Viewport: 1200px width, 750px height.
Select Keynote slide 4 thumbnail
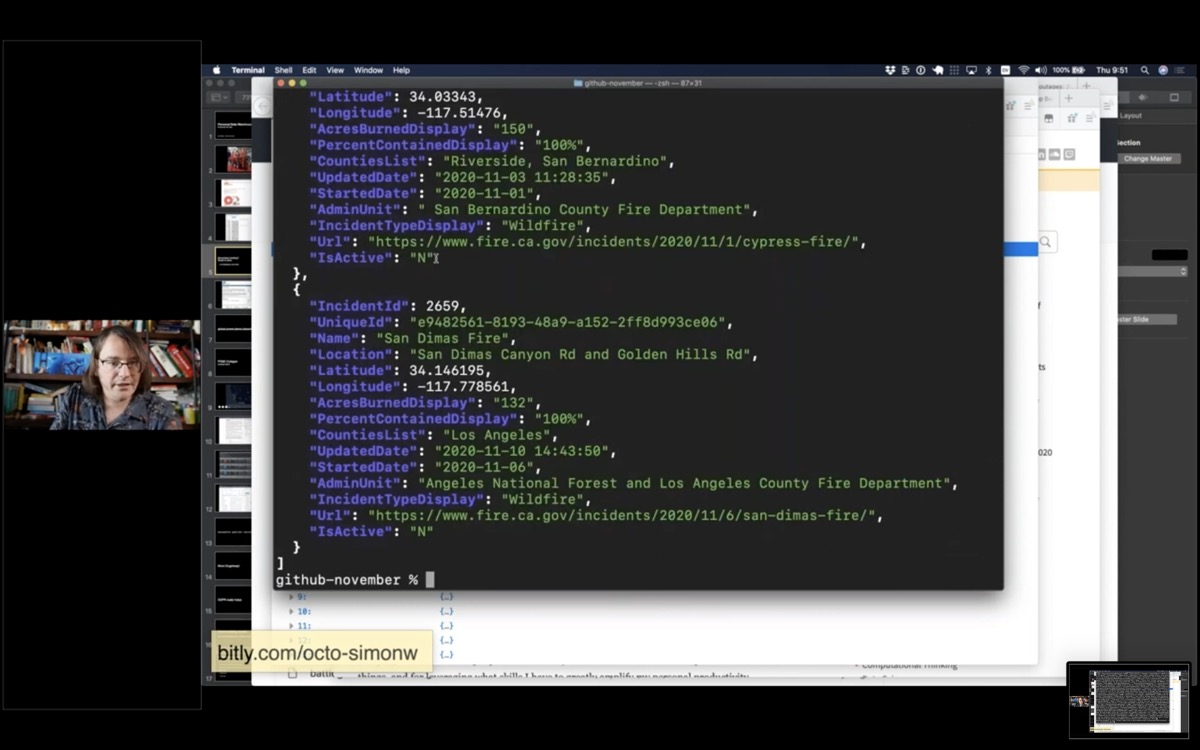coord(233,227)
